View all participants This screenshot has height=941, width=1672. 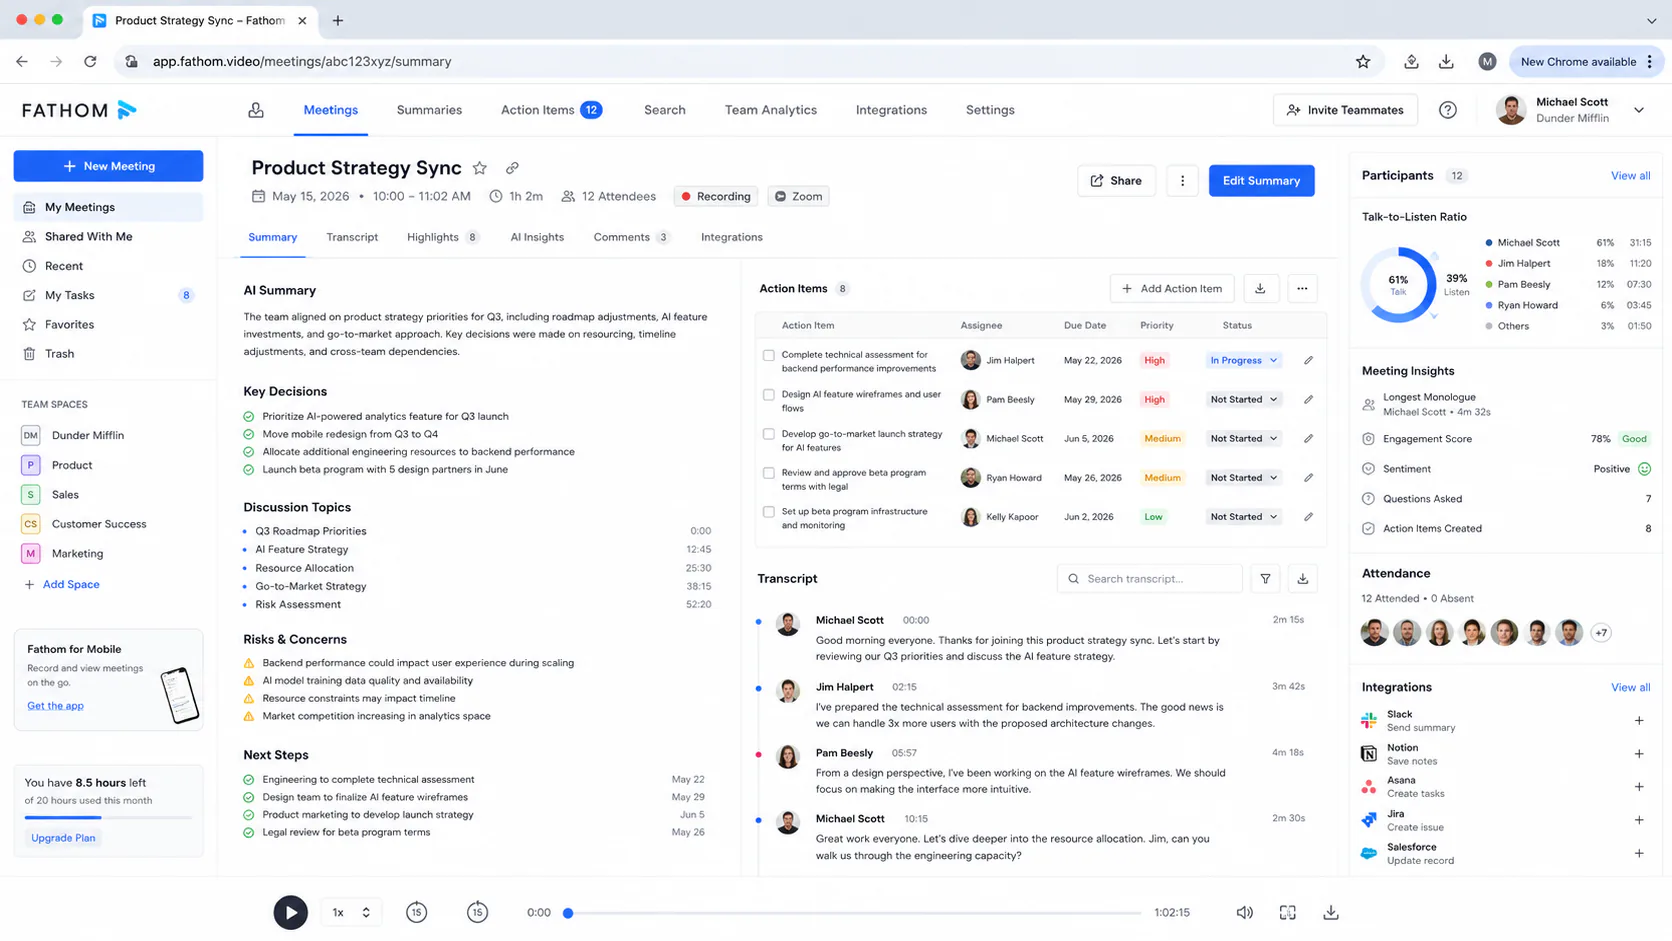(1630, 176)
